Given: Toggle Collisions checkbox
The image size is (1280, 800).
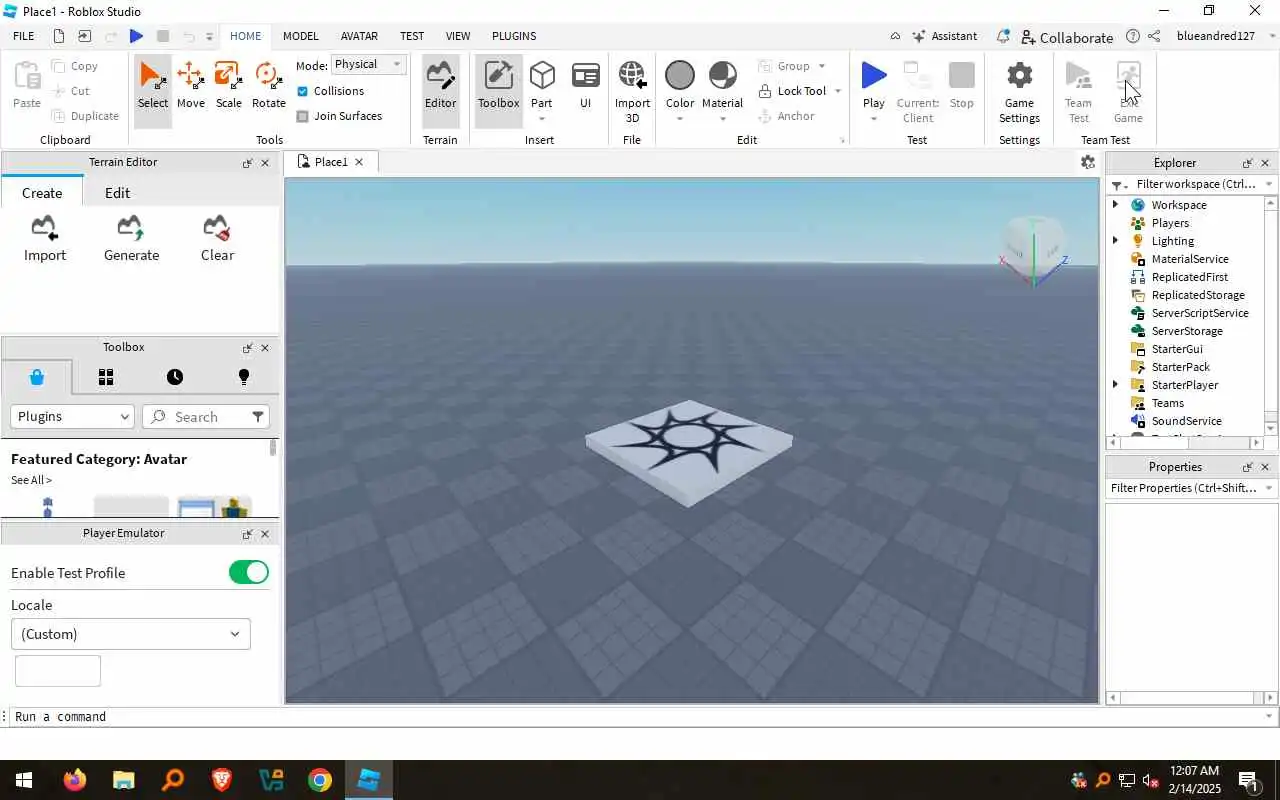Looking at the screenshot, I should [303, 91].
